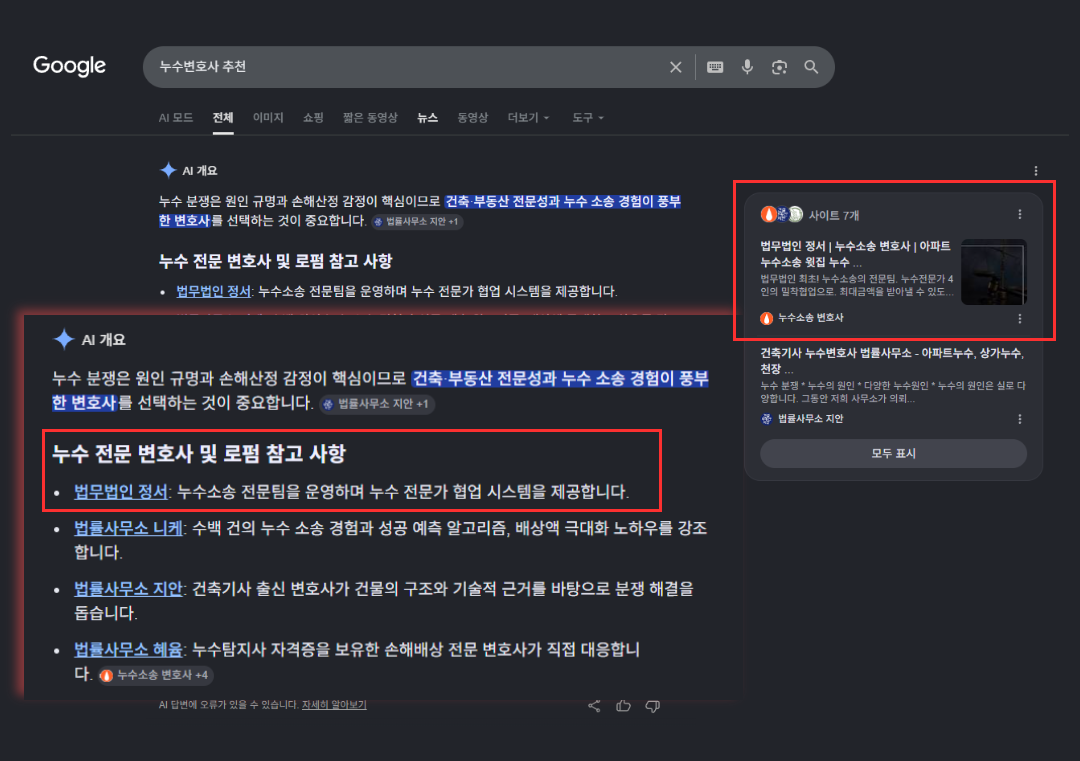Select the 전체 results tab

click(222, 118)
